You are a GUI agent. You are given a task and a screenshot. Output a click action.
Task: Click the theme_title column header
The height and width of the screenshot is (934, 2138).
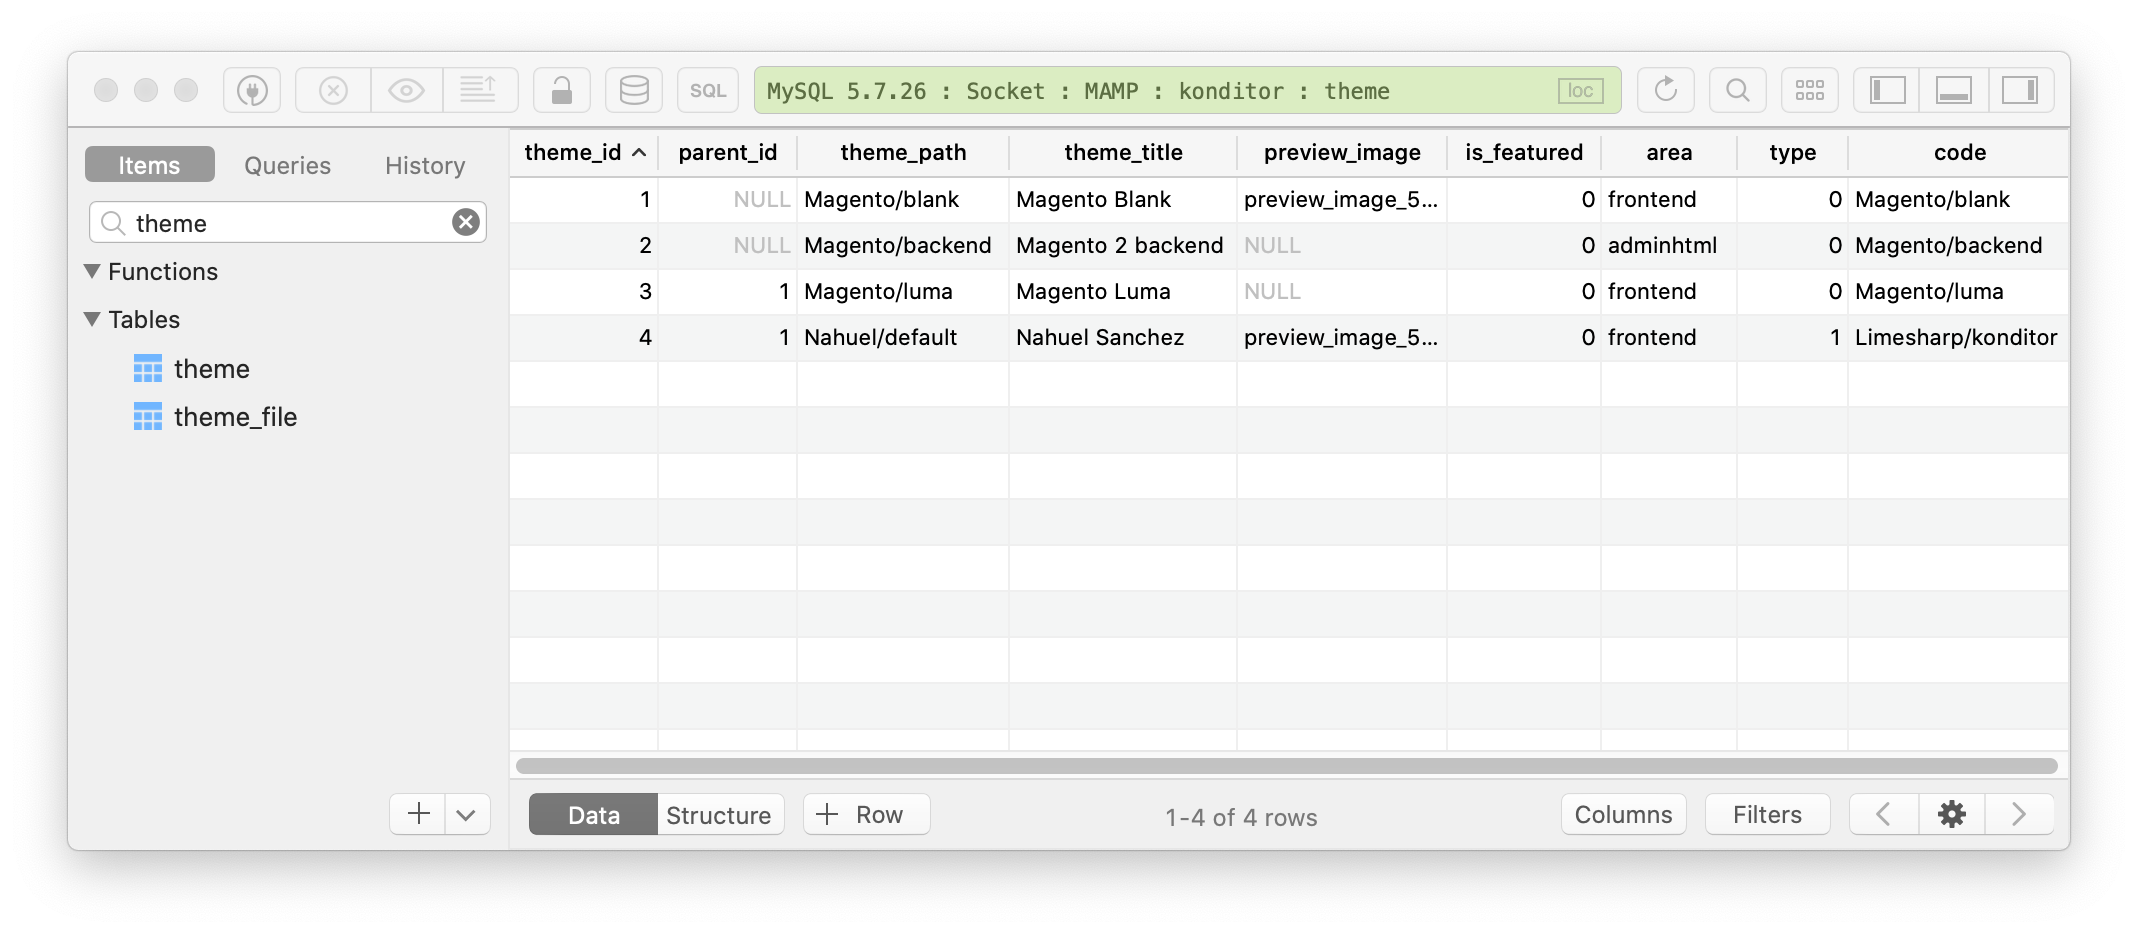pyautogui.click(x=1123, y=153)
